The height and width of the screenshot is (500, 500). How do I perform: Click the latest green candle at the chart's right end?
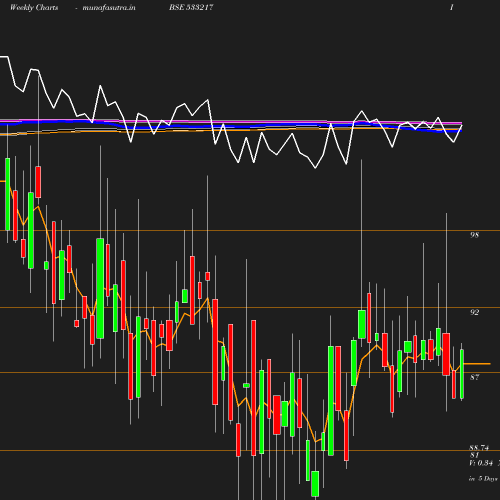coord(462,374)
